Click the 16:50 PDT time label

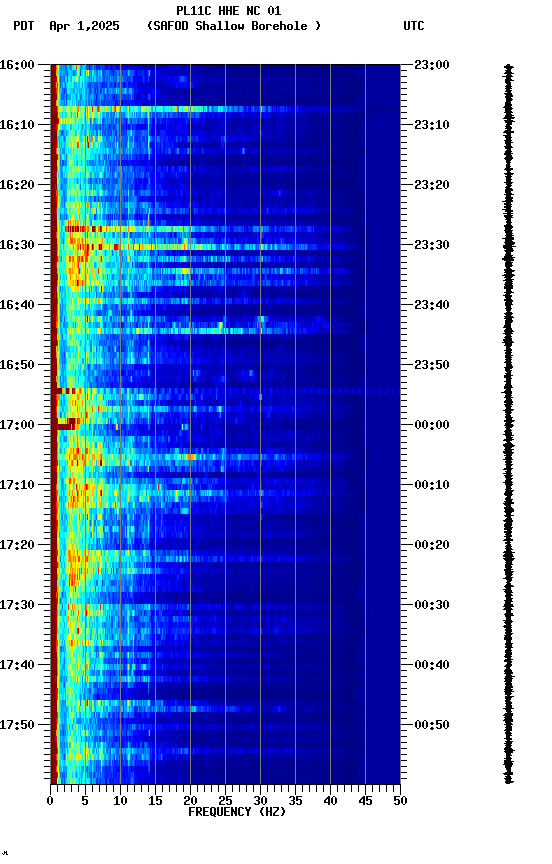(x=17, y=365)
